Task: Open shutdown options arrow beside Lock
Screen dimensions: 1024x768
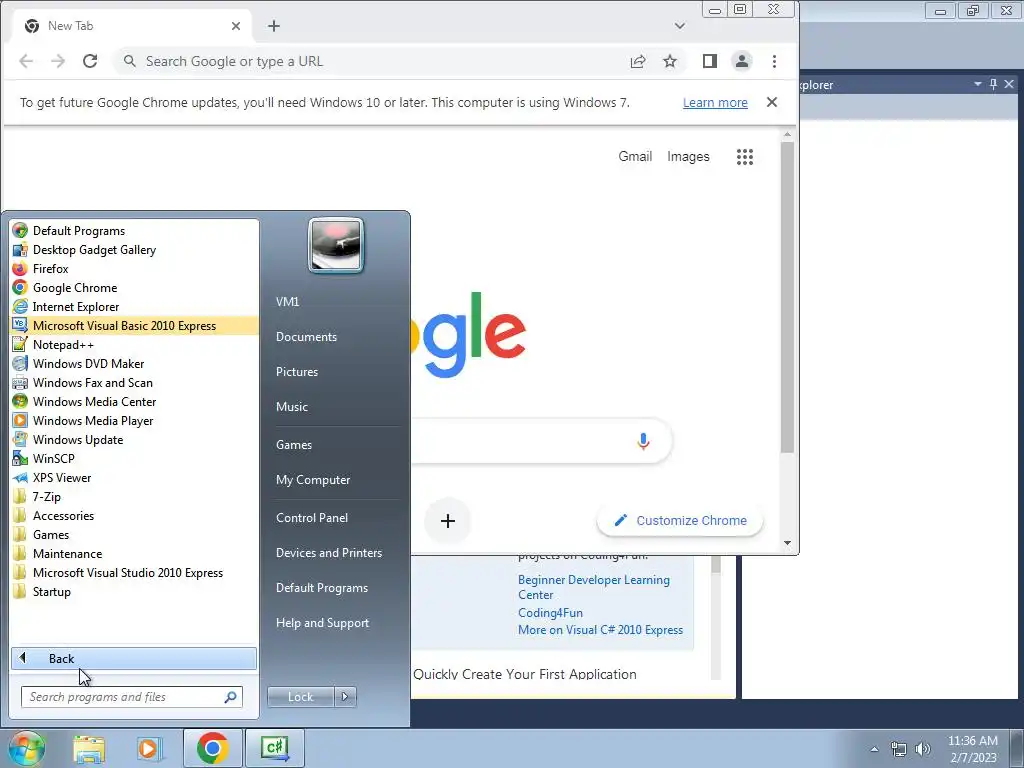Action: pos(345,697)
